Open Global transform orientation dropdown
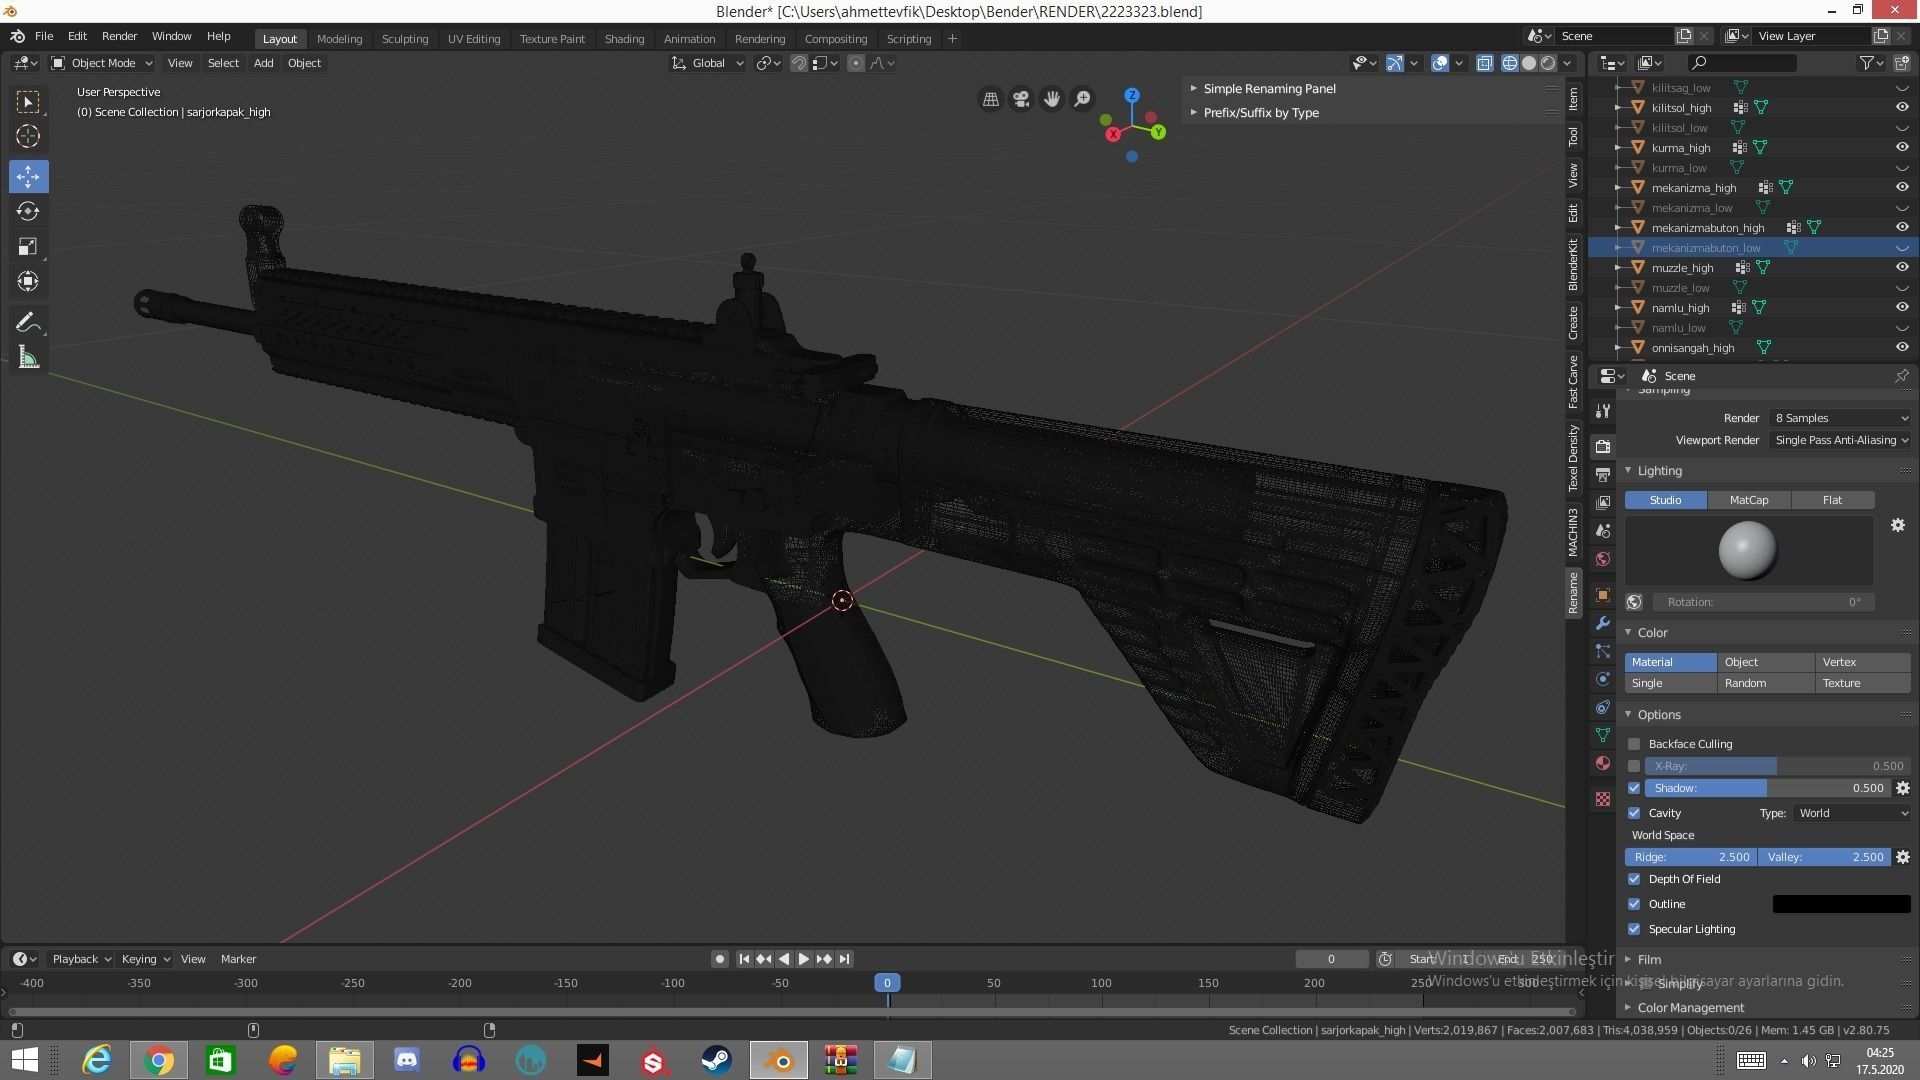Screen dimensions: 1920x1080 708,63
